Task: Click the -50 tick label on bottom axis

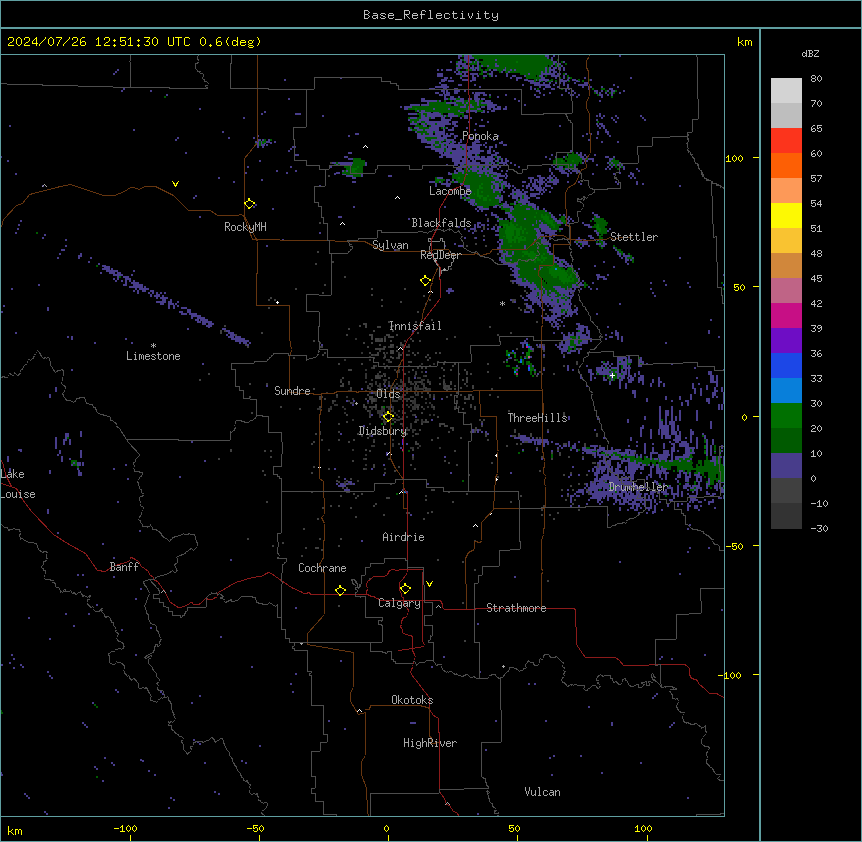Action: 255,828
